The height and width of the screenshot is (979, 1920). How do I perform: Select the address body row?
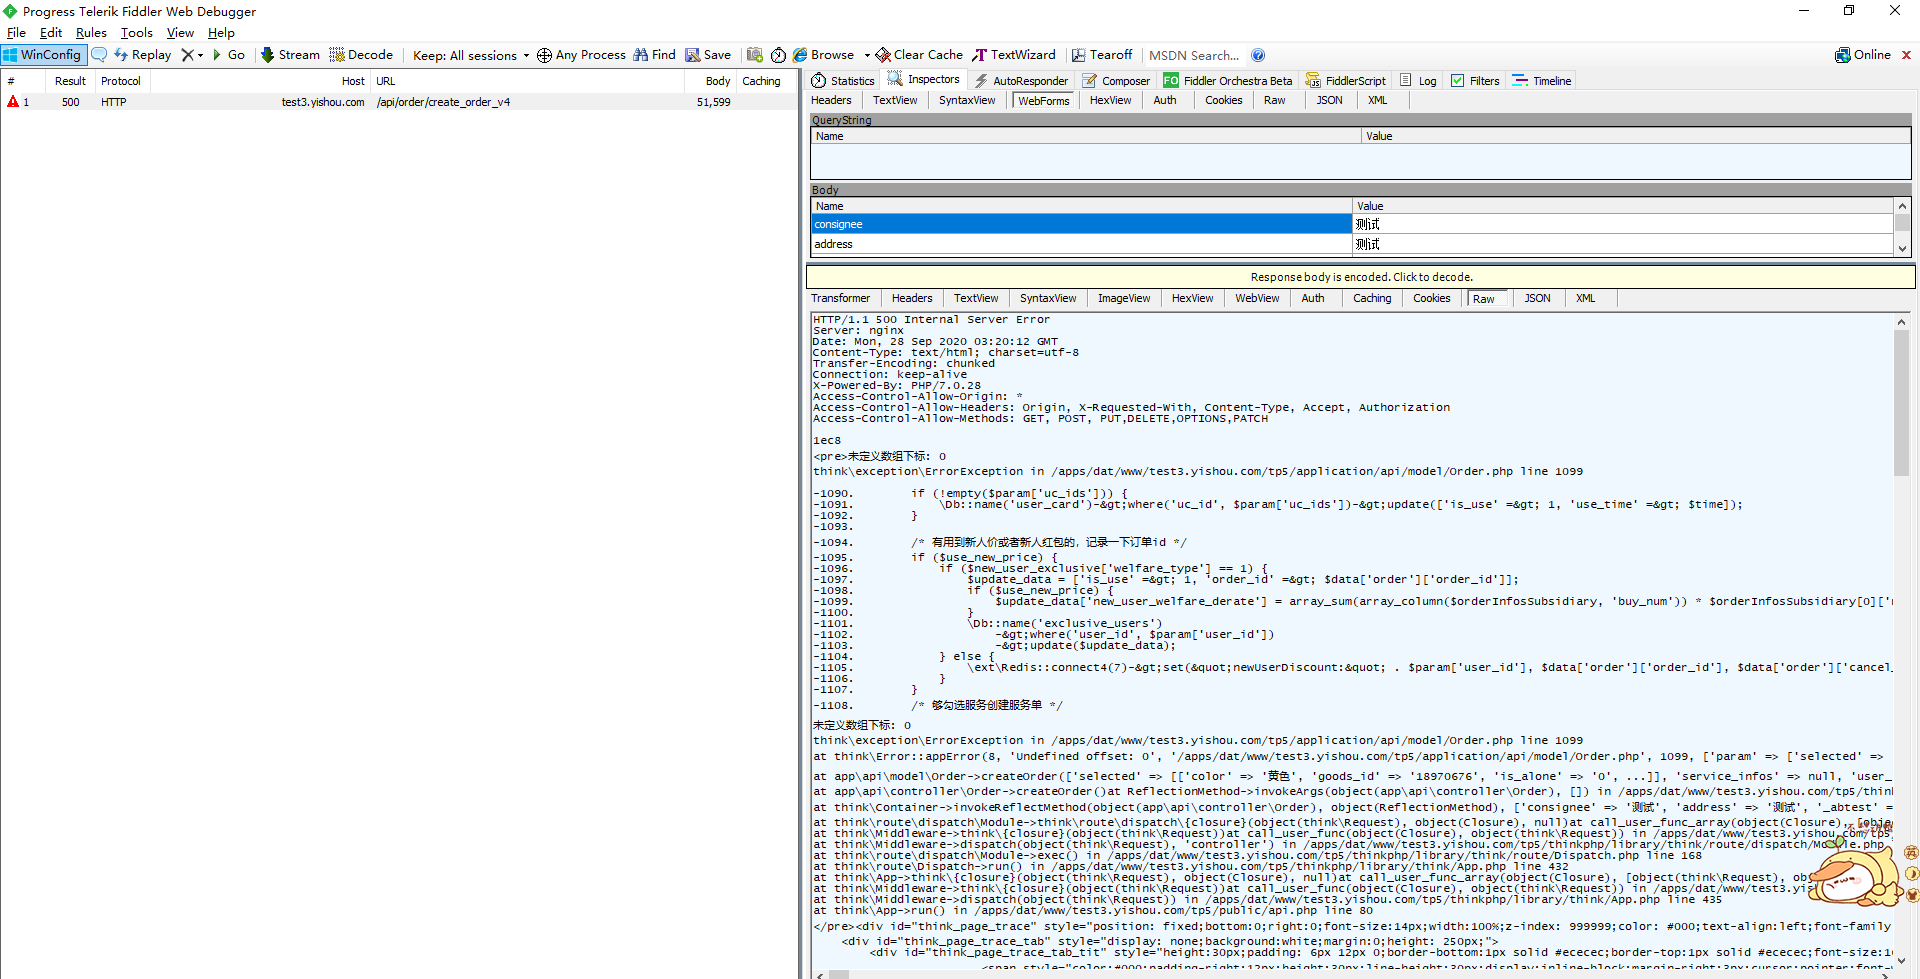coord(1352,244)
